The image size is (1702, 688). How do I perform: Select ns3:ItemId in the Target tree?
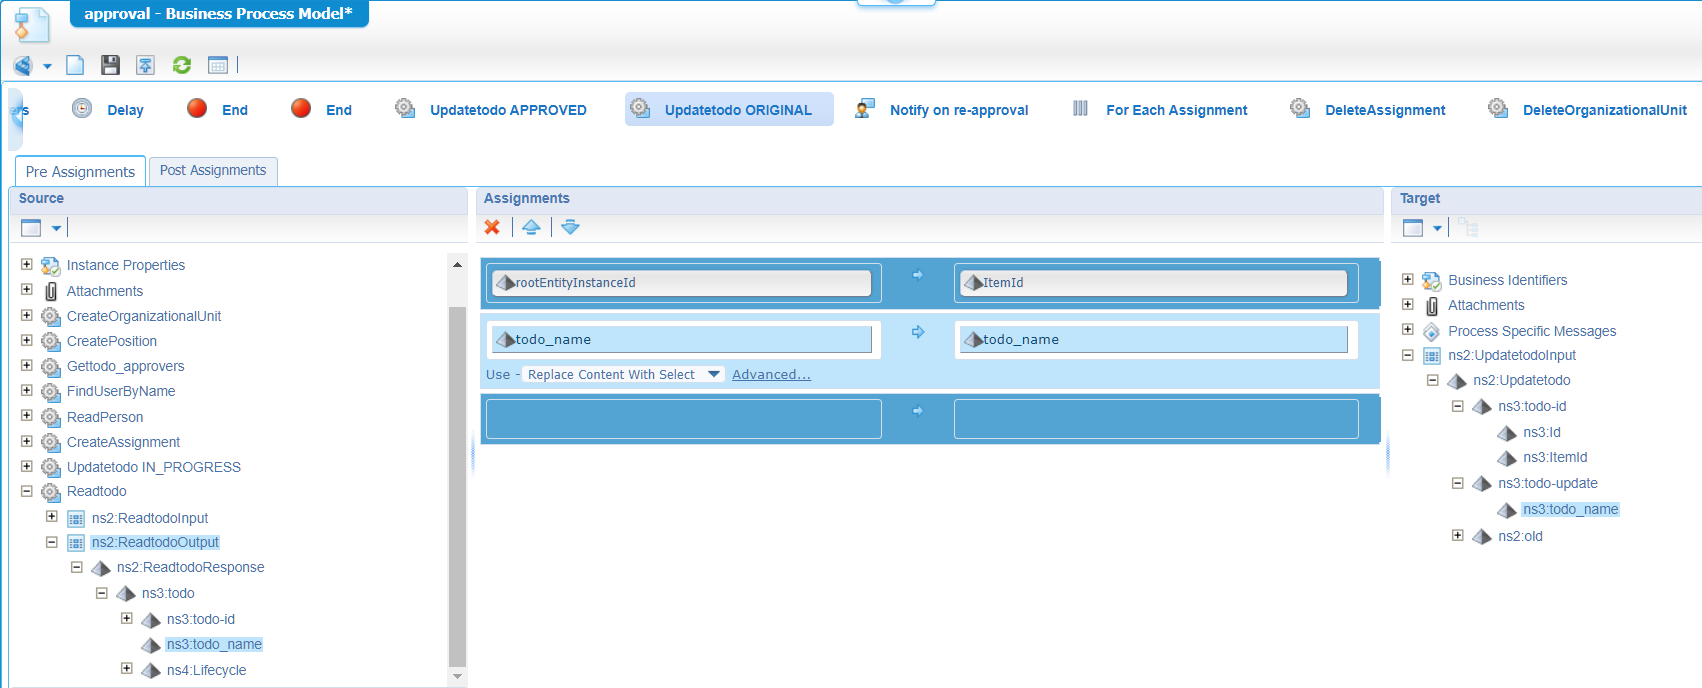click(1555, 457)
